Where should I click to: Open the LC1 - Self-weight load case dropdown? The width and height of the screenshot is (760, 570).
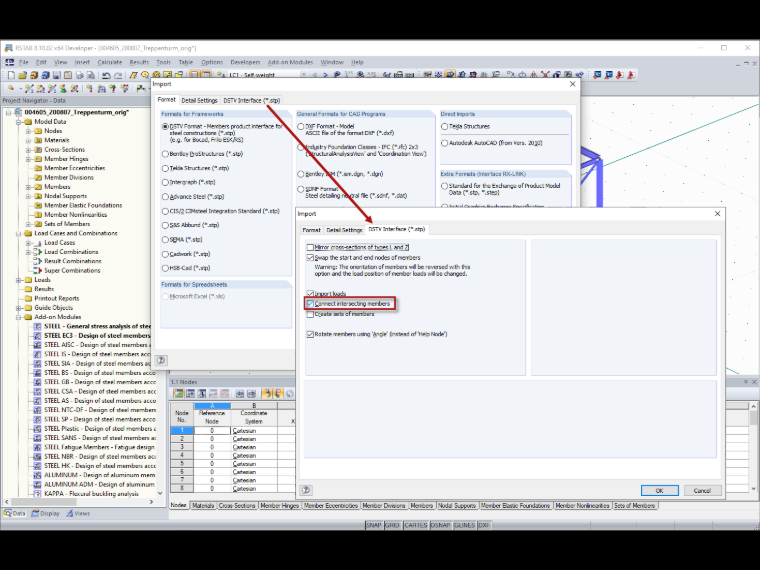(x=303, y=75)
